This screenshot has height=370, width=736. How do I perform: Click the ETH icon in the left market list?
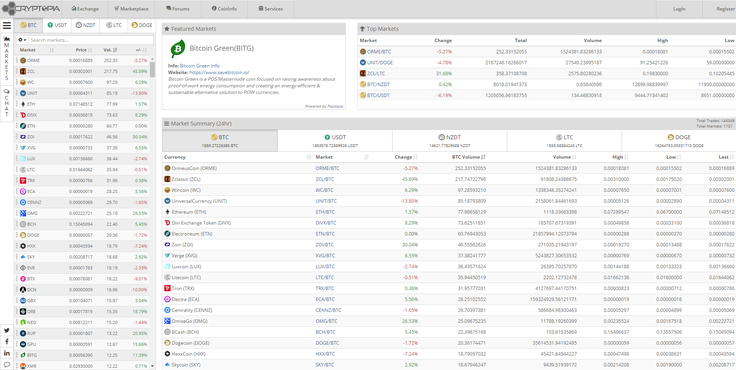tap(23, 104)
